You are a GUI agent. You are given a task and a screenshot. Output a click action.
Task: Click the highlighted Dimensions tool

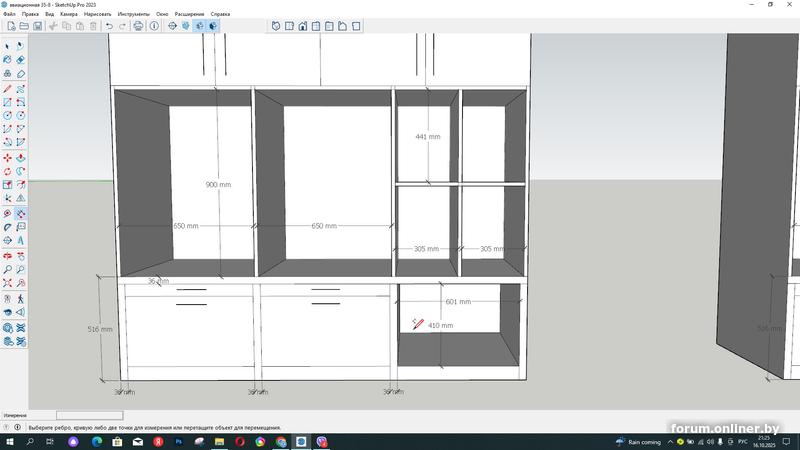pos(20,213)
